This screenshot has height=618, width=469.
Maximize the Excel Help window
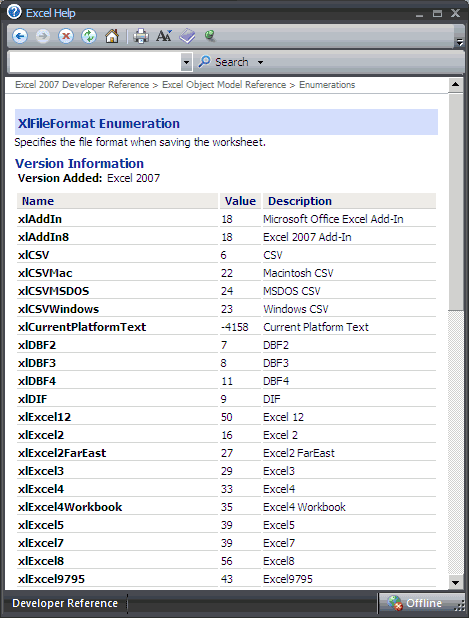pos(437,14)
